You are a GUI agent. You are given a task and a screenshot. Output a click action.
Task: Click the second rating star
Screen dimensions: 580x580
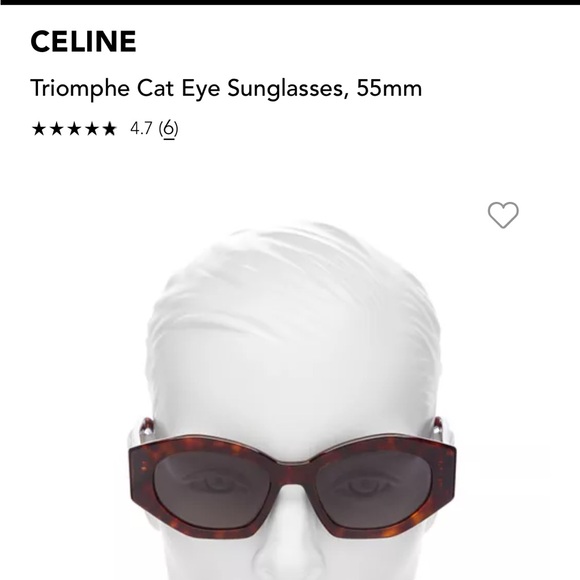coord(56,129)
